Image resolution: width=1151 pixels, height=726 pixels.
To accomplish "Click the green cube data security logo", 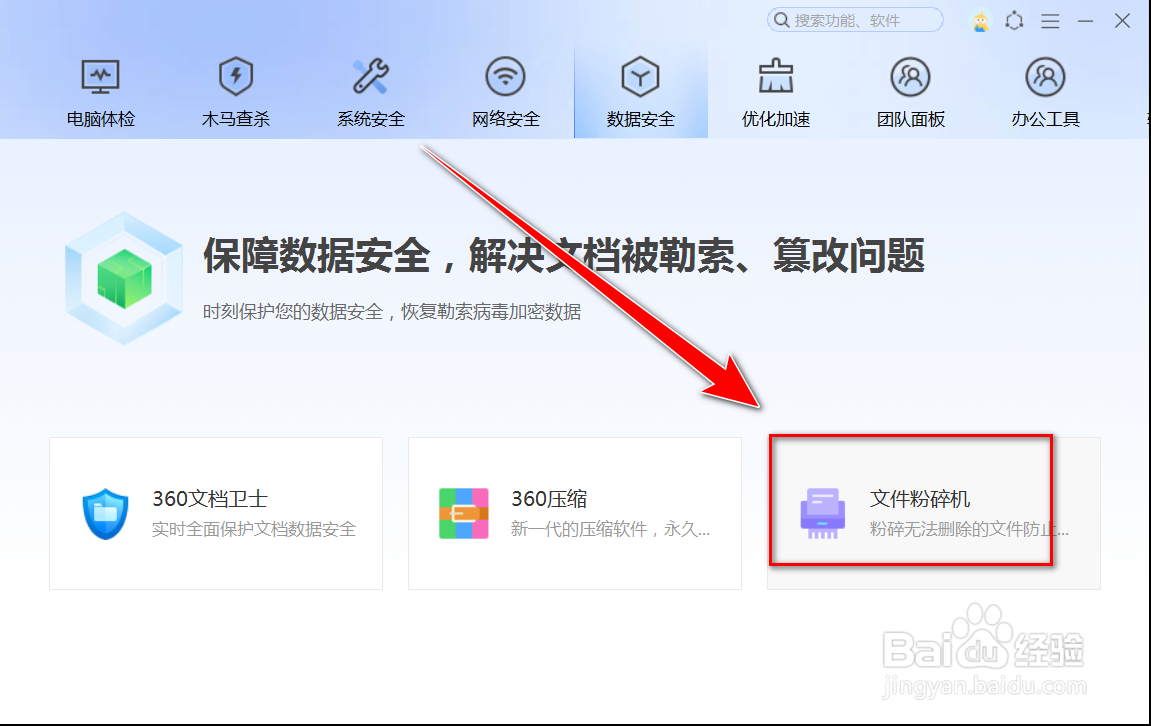I will click(x=124, y=278).
